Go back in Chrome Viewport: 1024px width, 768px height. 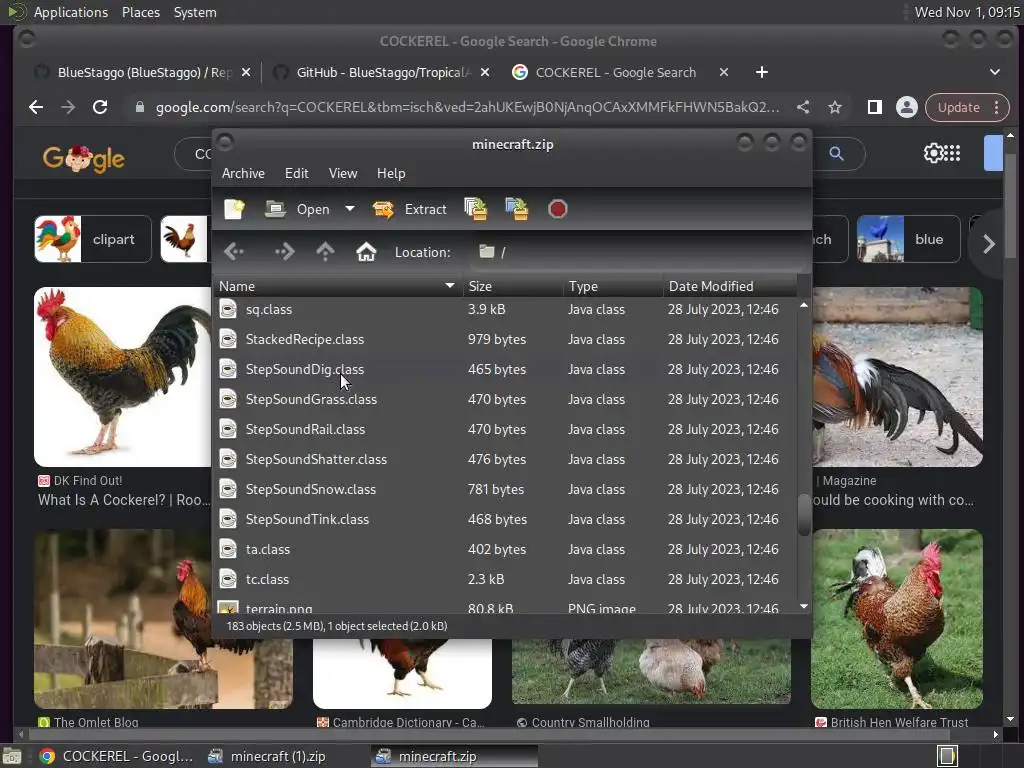click(x=36, y=107)
